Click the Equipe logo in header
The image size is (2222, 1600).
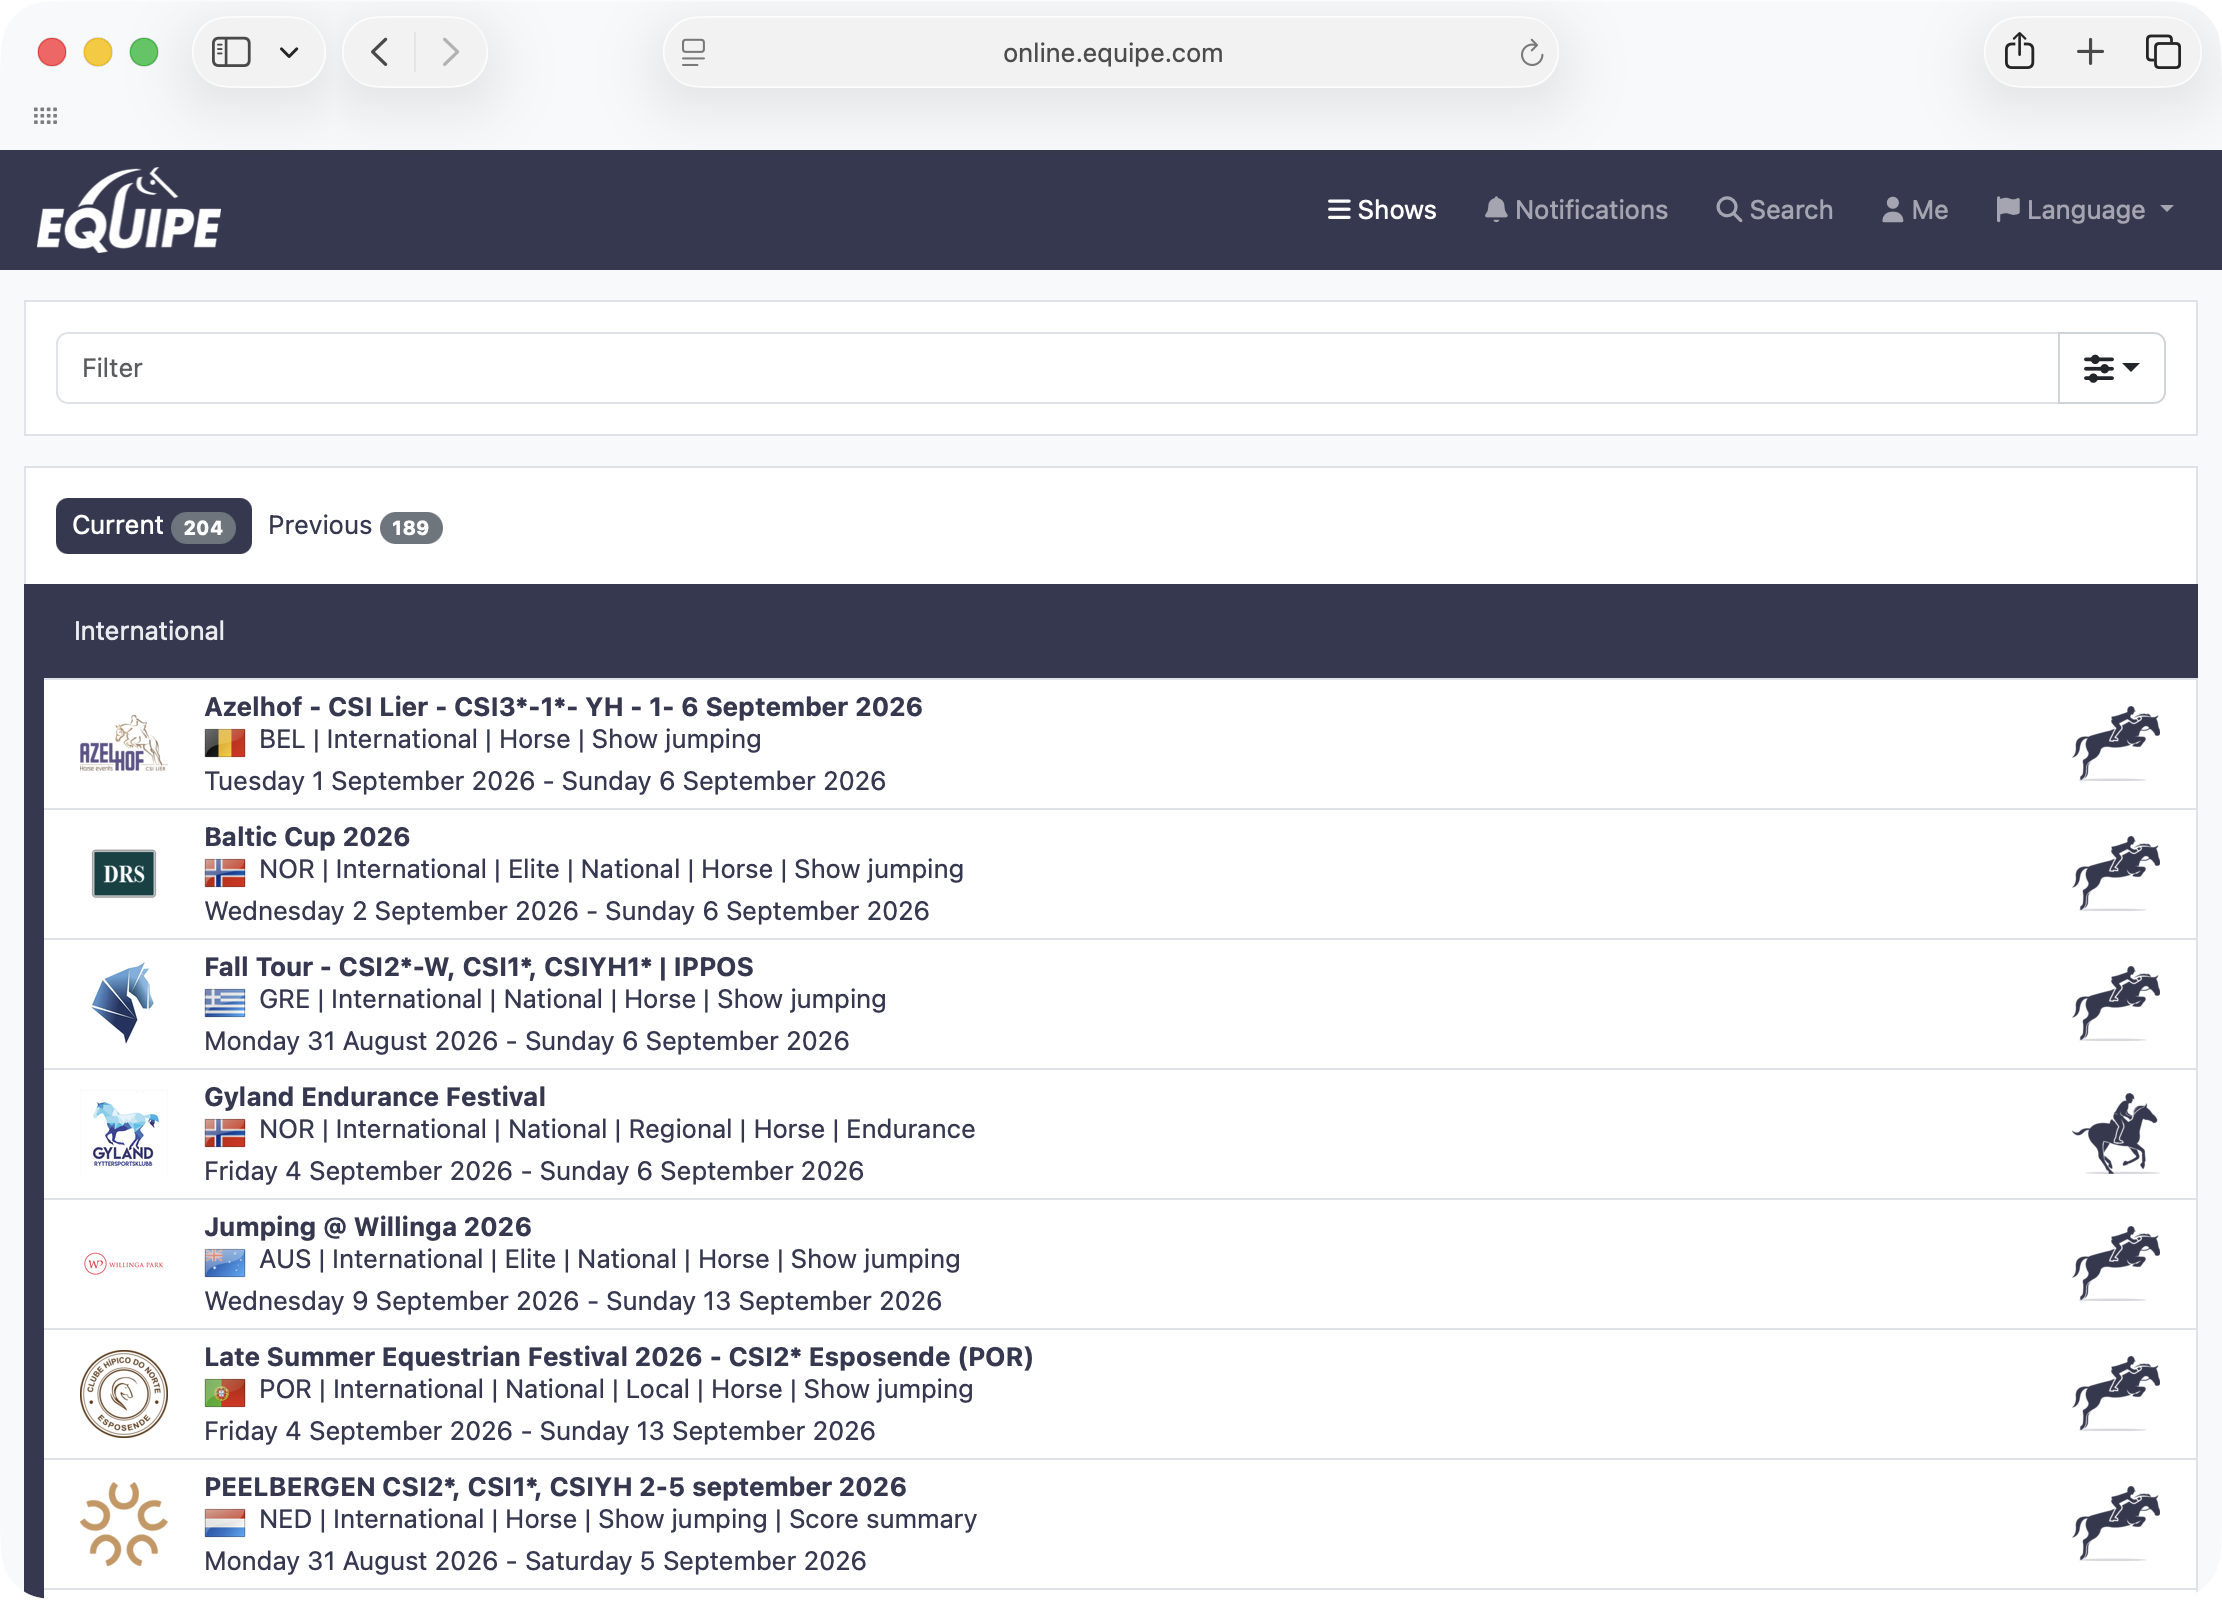pos(129,210)
